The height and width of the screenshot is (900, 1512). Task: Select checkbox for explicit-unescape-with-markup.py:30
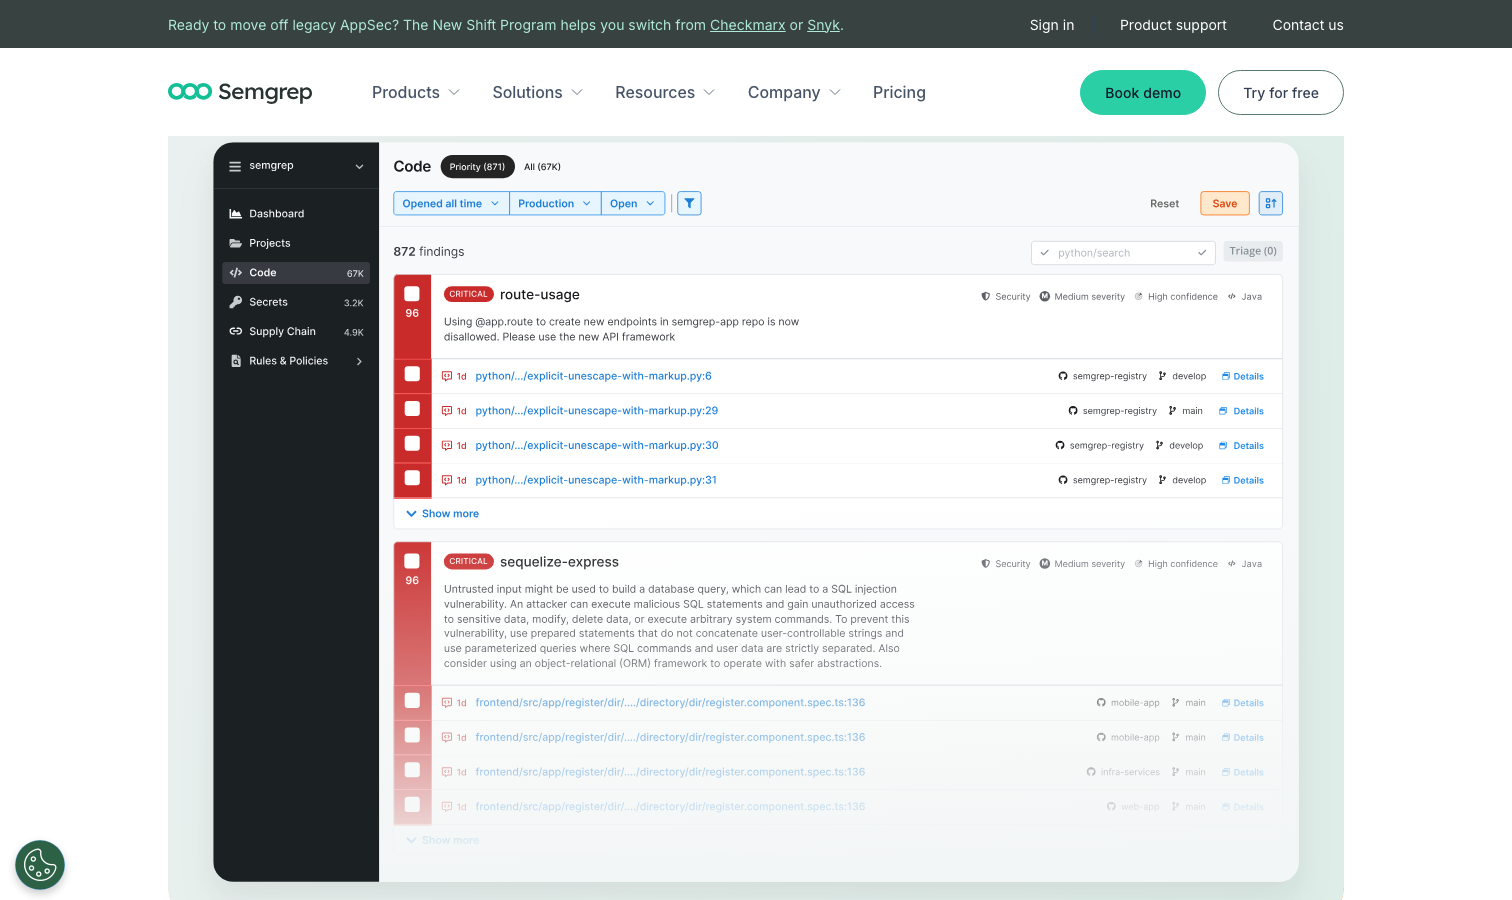pyautogui.click(x=412, y=443)
